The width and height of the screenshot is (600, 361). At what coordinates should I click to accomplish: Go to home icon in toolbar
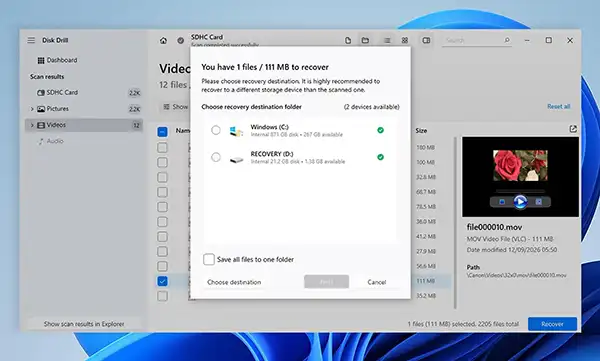point(163,41)
